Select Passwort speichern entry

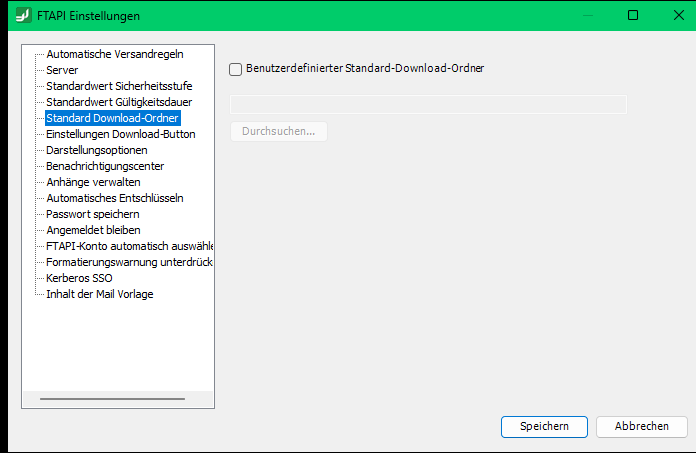(x=93, y=214)
